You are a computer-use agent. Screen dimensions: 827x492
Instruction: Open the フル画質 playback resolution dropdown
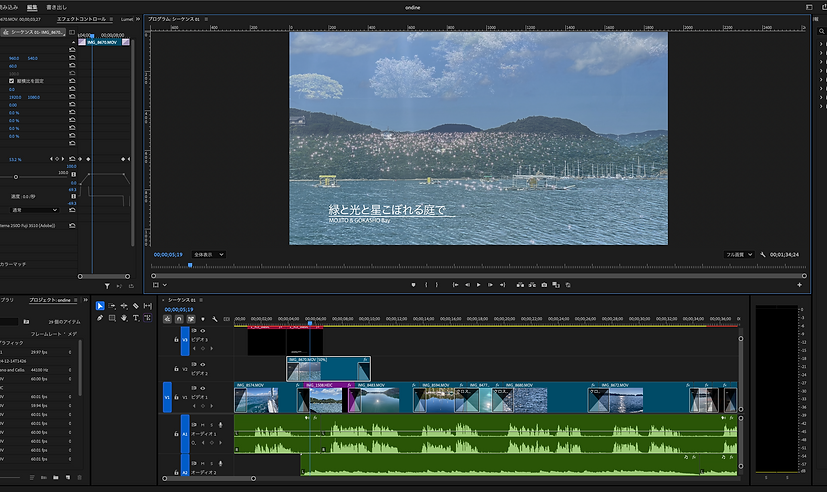(739, 255)
